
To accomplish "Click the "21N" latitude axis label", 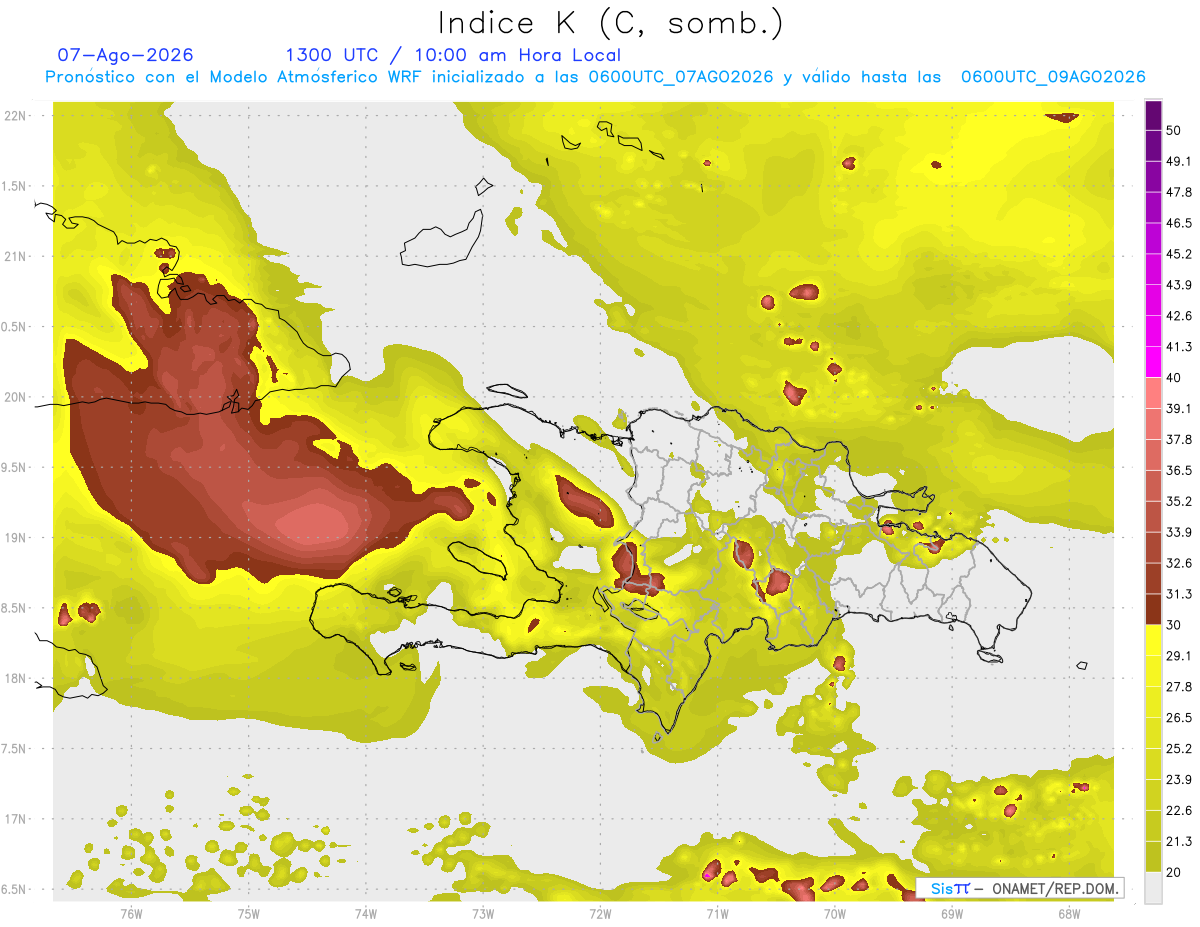I will [x=15, y=257].
